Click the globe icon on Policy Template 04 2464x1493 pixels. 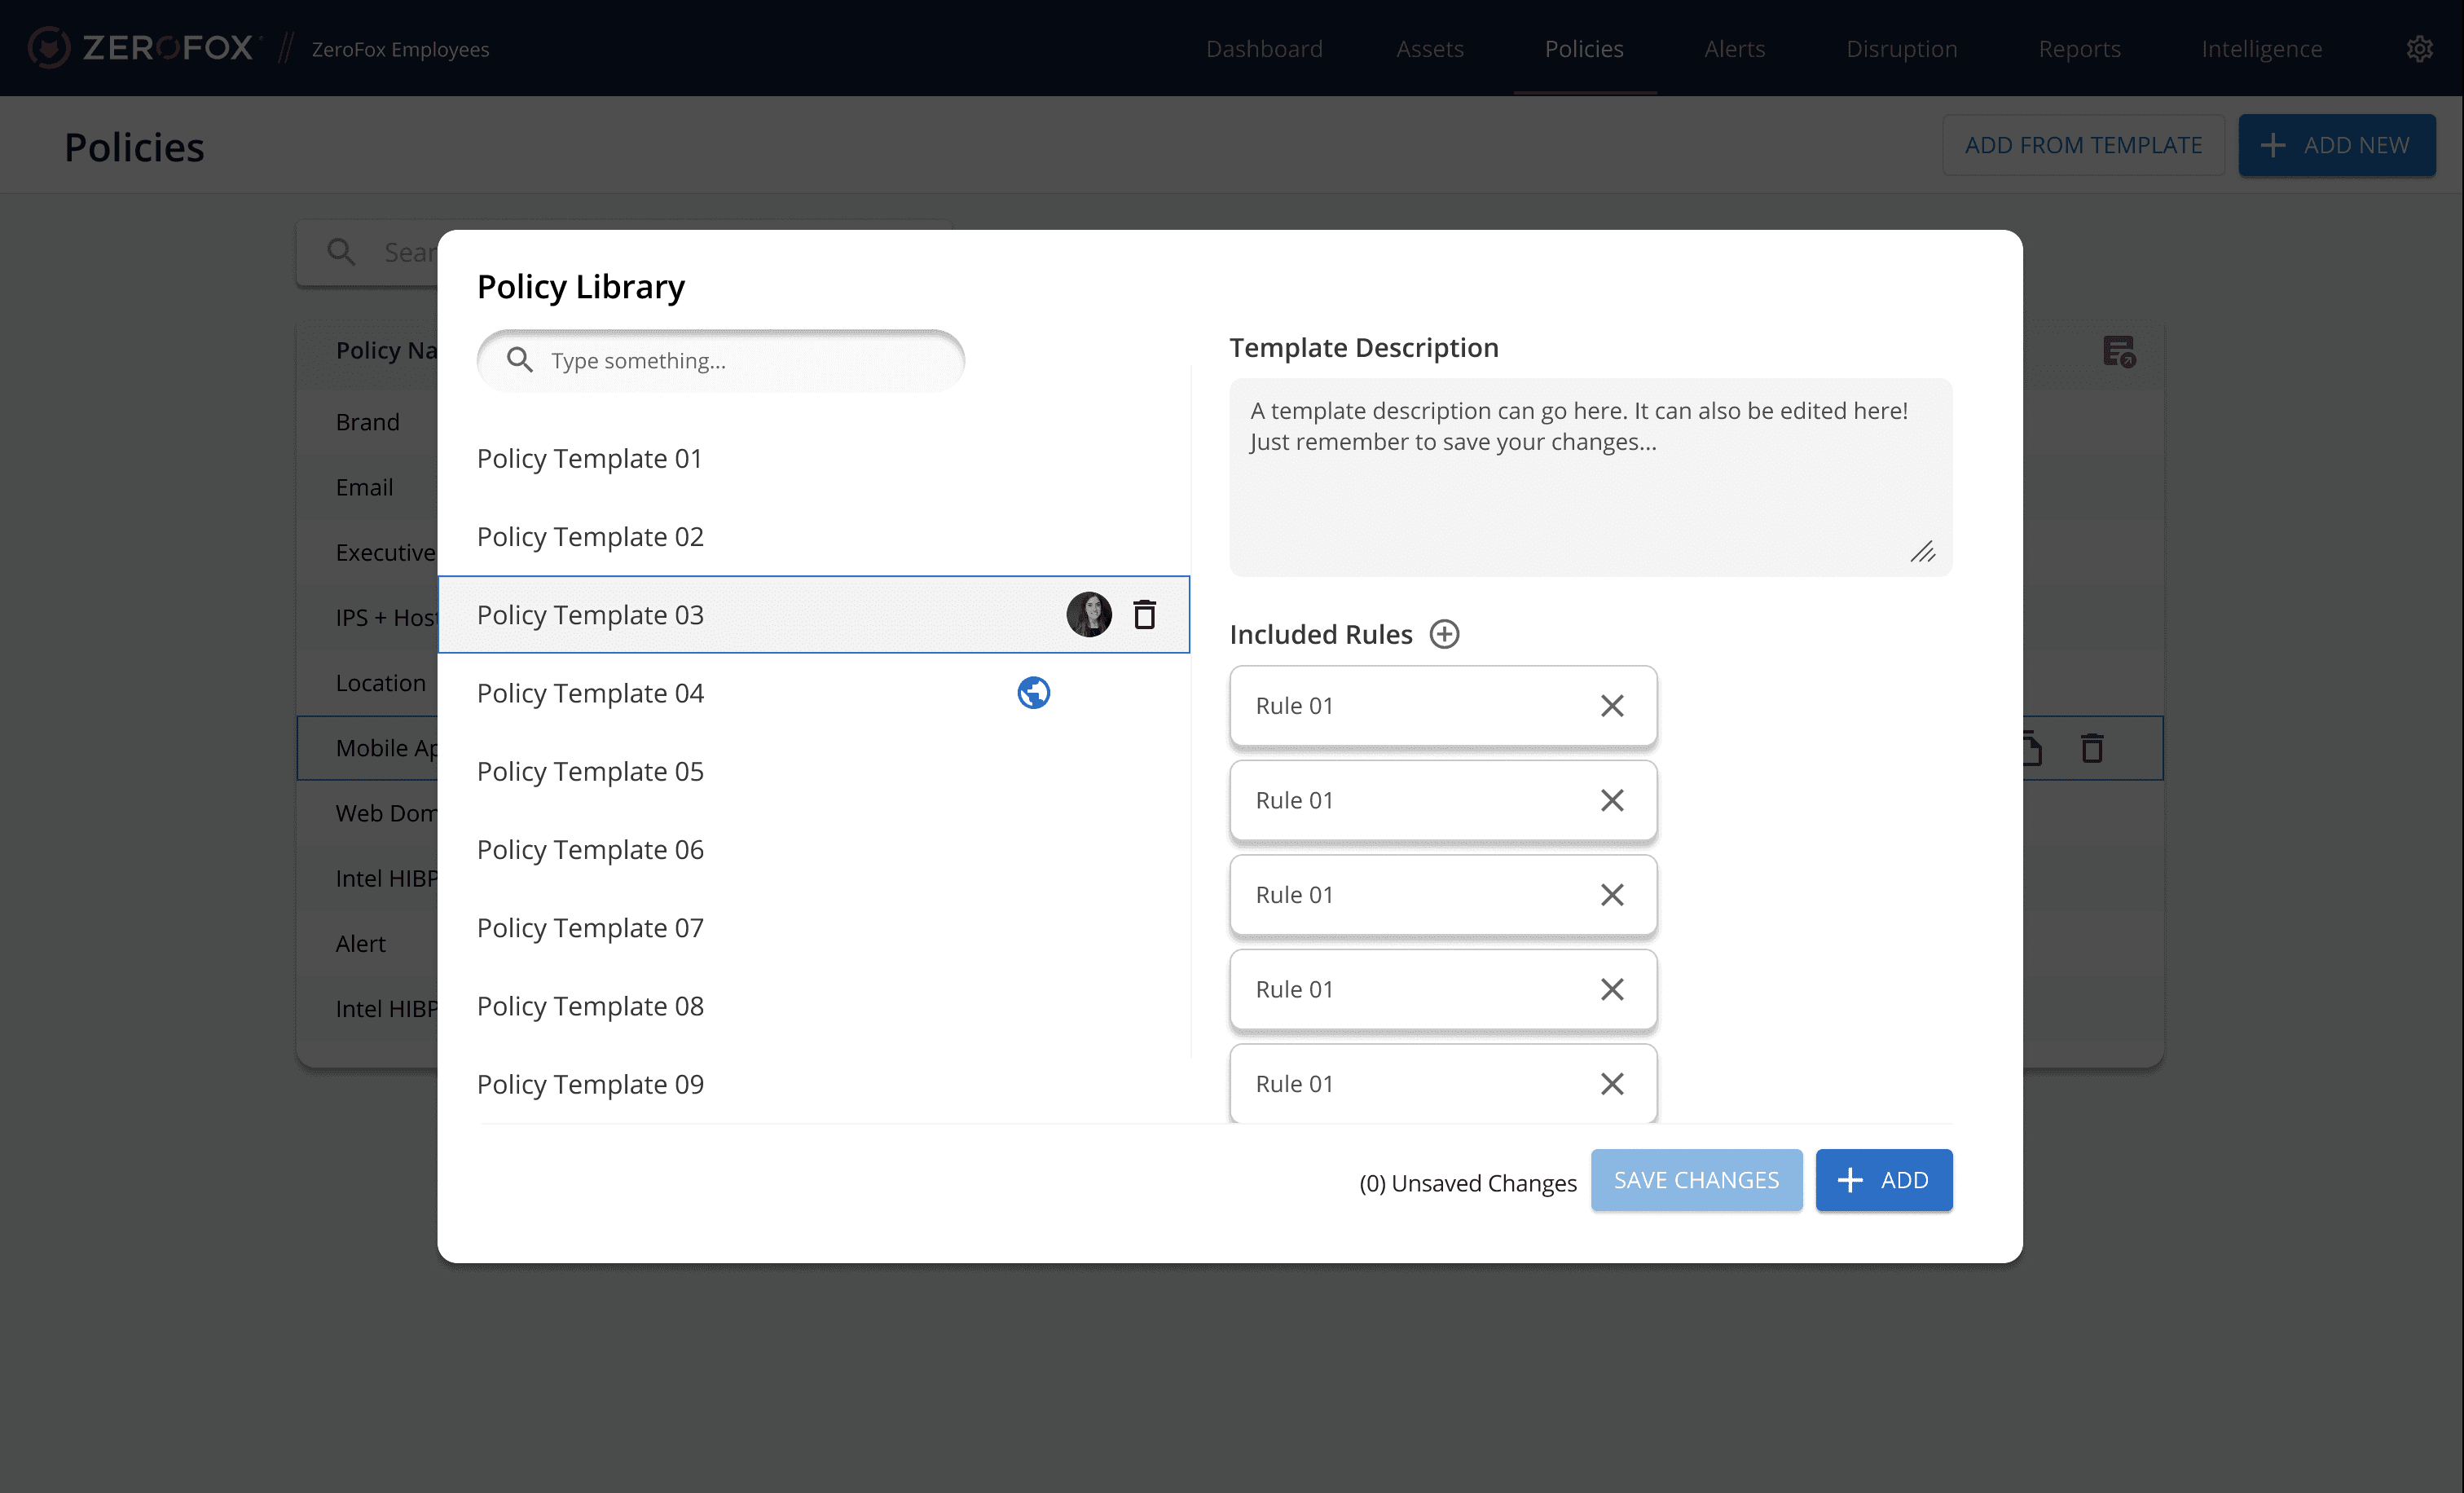[x=1033, y=692]
